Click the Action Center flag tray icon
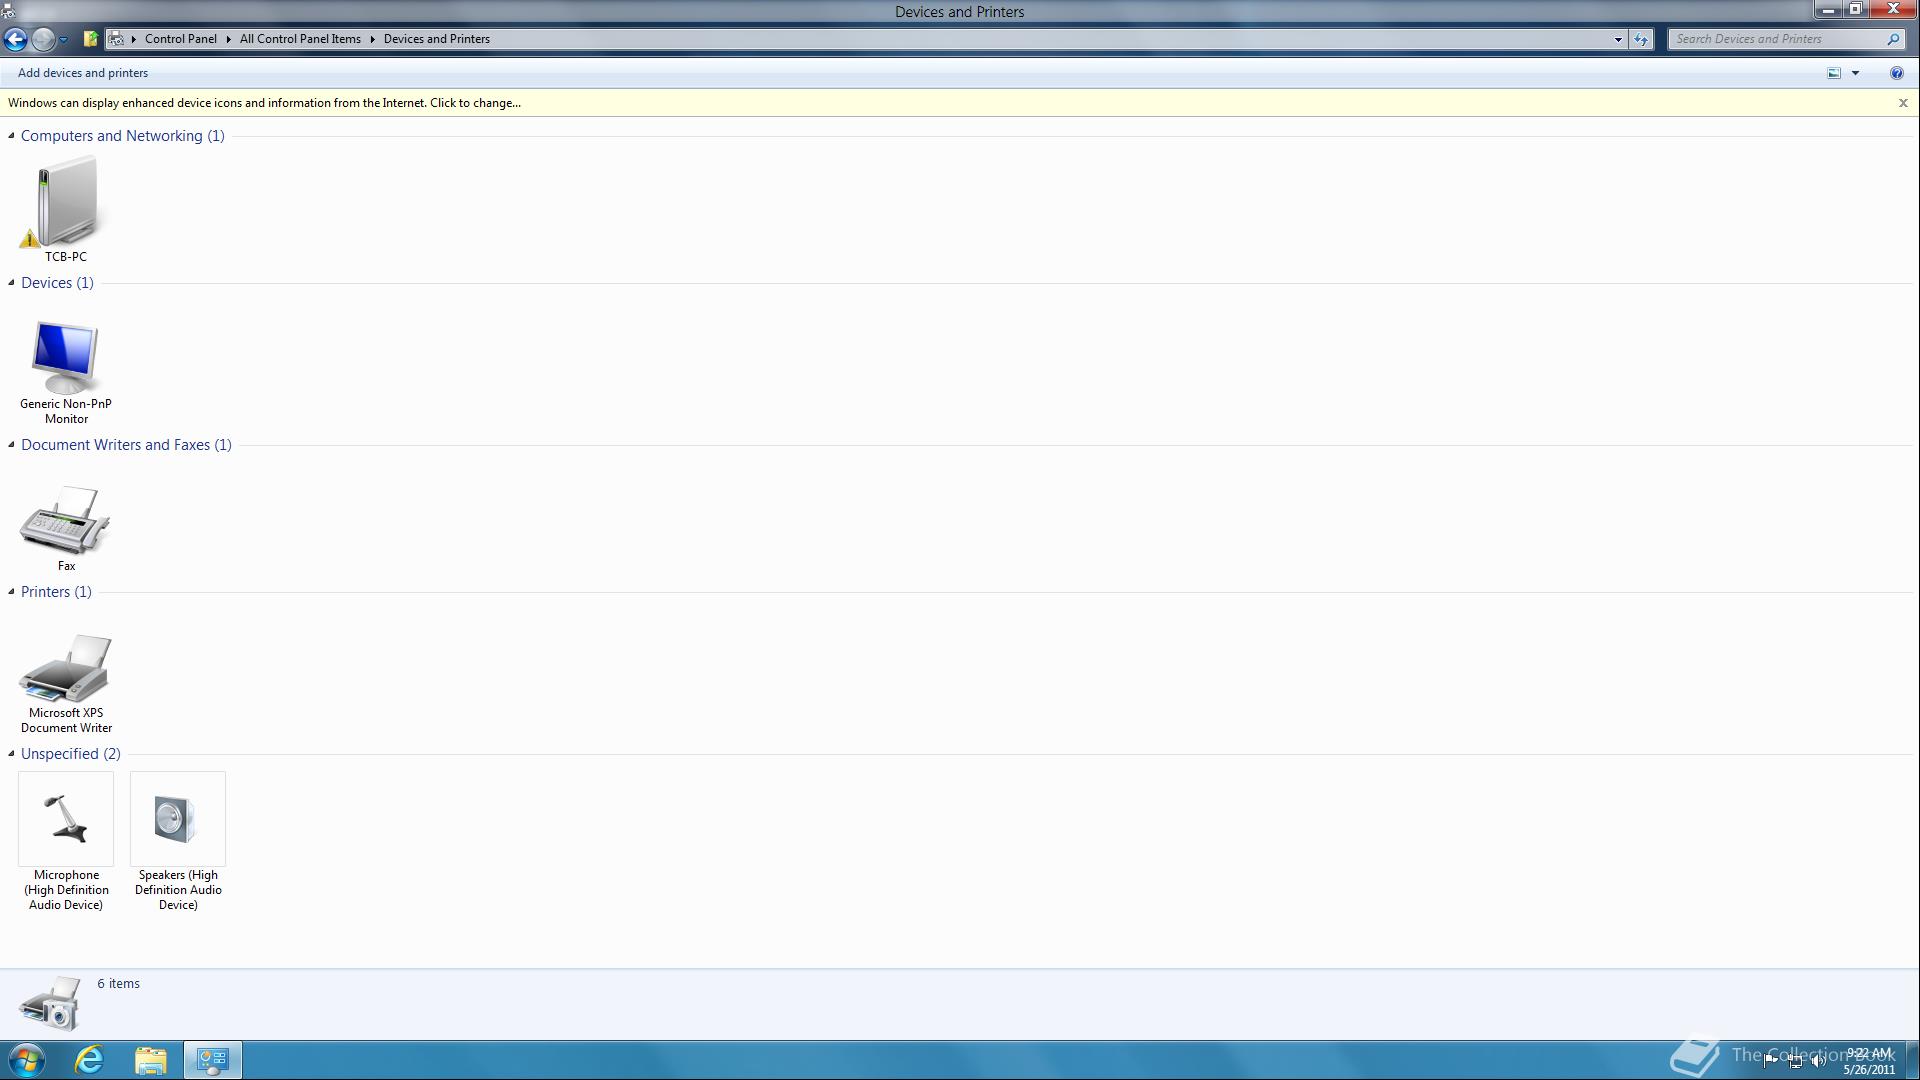1920x1080 pixels. (1771, 1061)
